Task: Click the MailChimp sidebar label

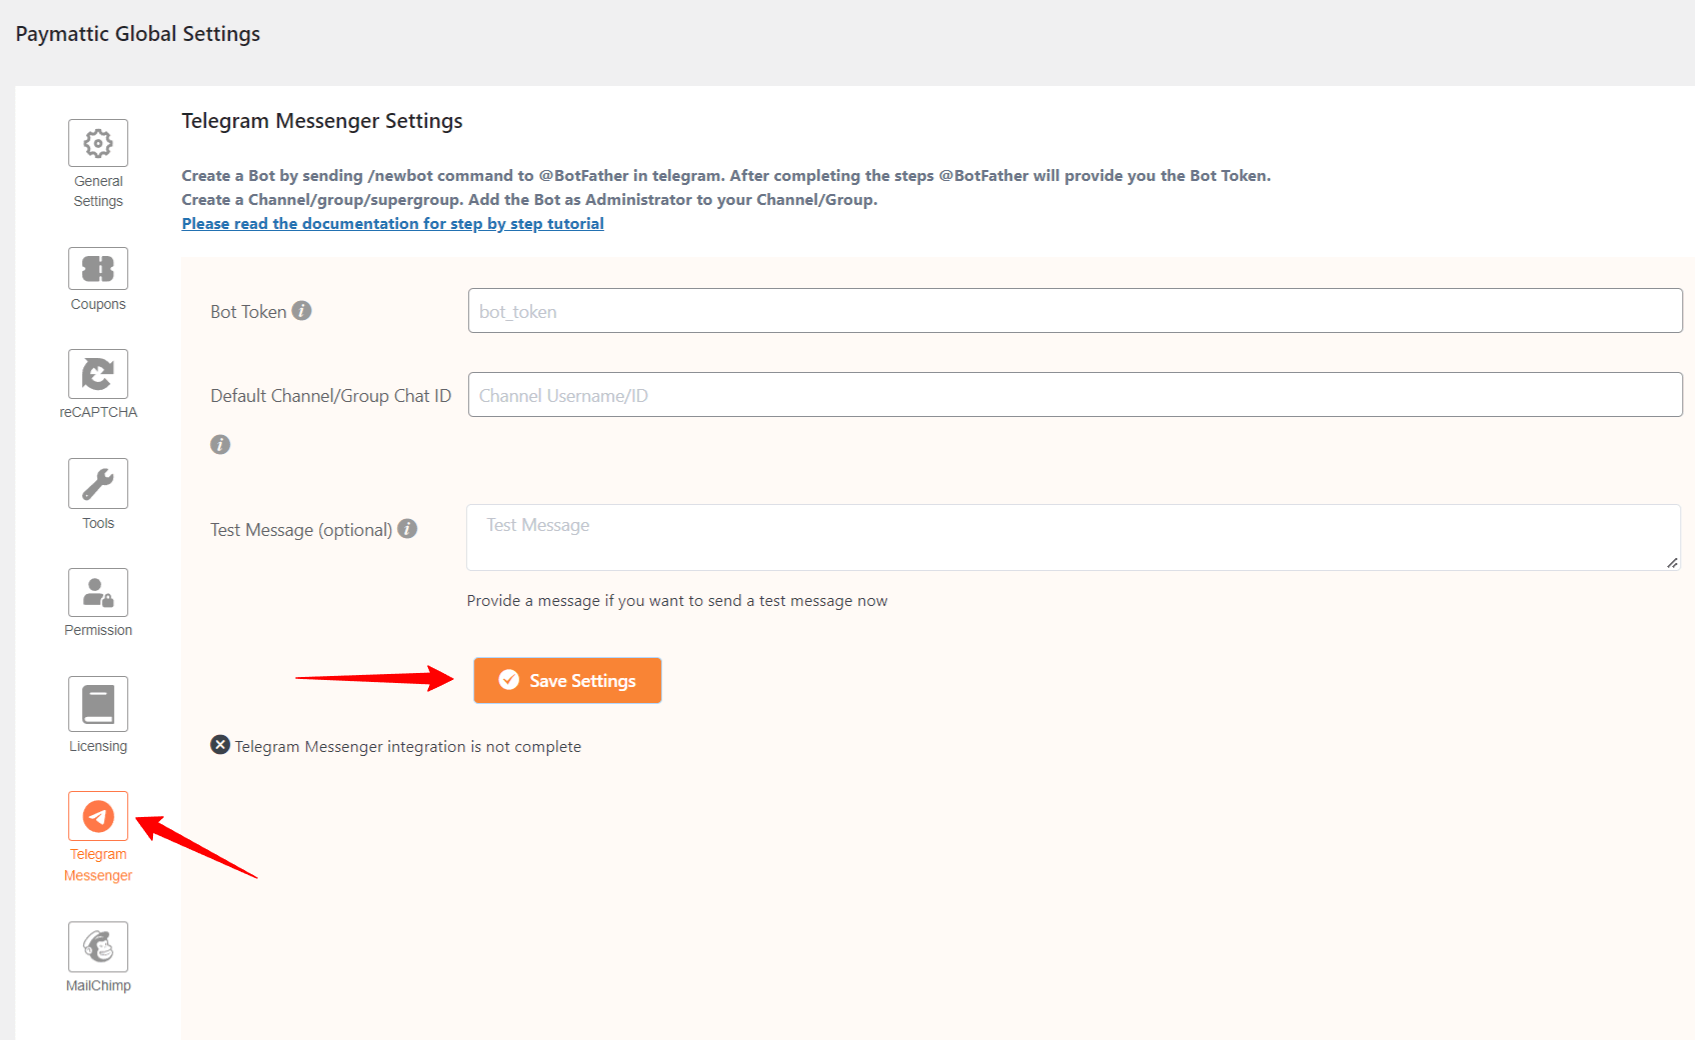Action: point(98,985)
